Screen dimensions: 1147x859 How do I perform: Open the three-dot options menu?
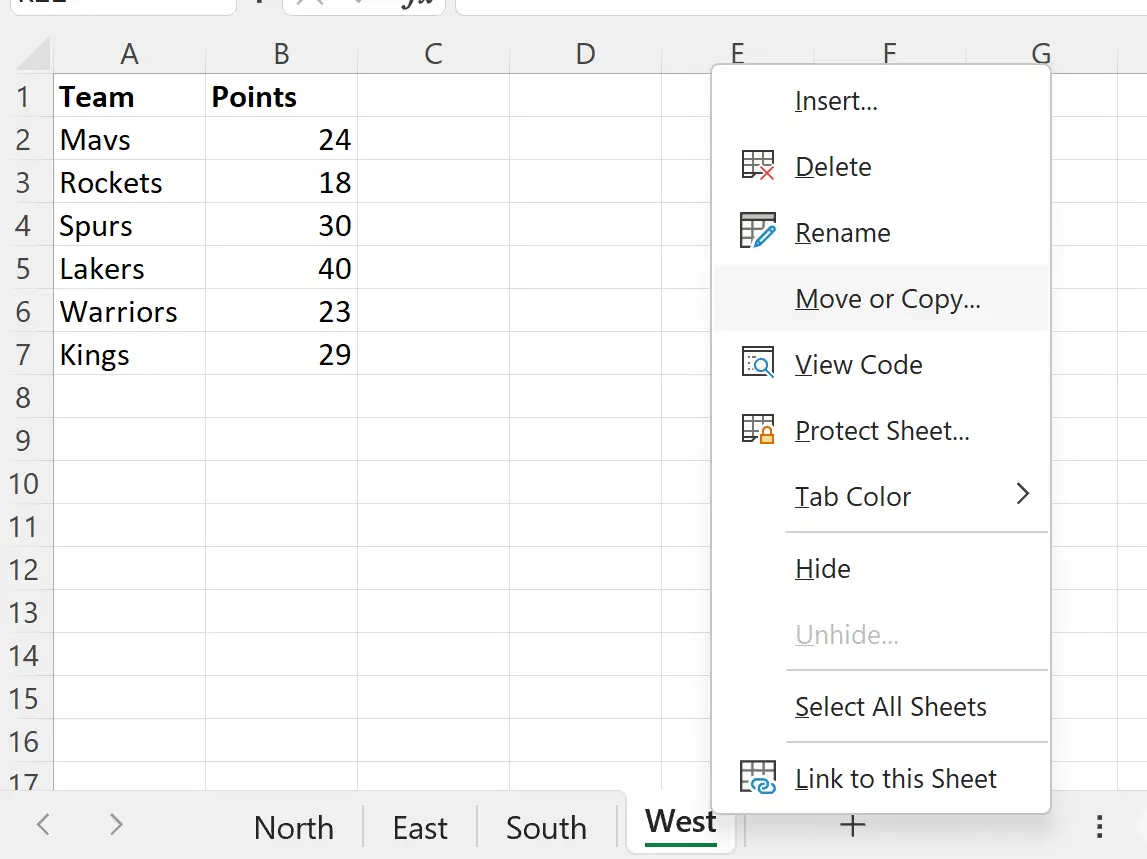pos(1099,826)
